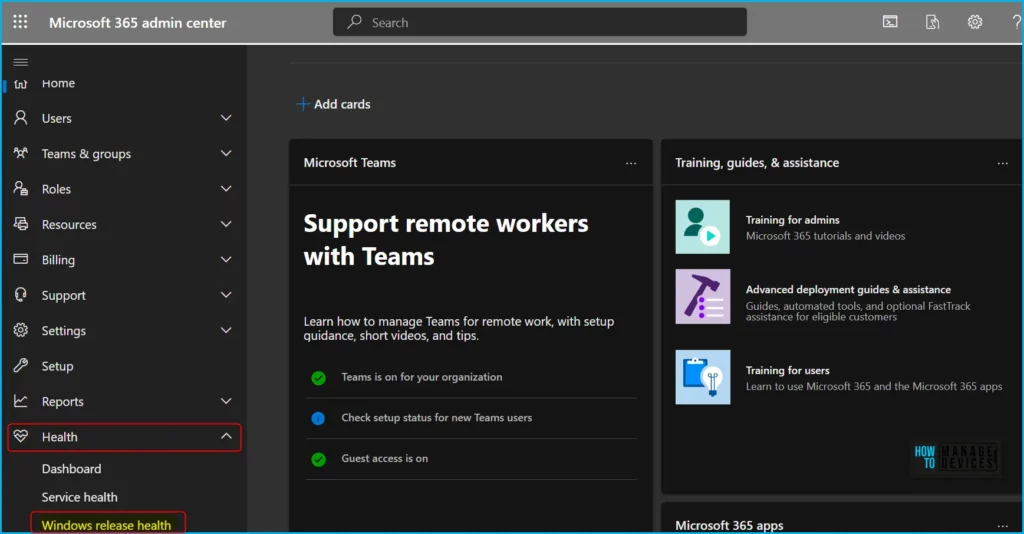
Task: Click the Billing card icon
Action: (x=21, y=259)
